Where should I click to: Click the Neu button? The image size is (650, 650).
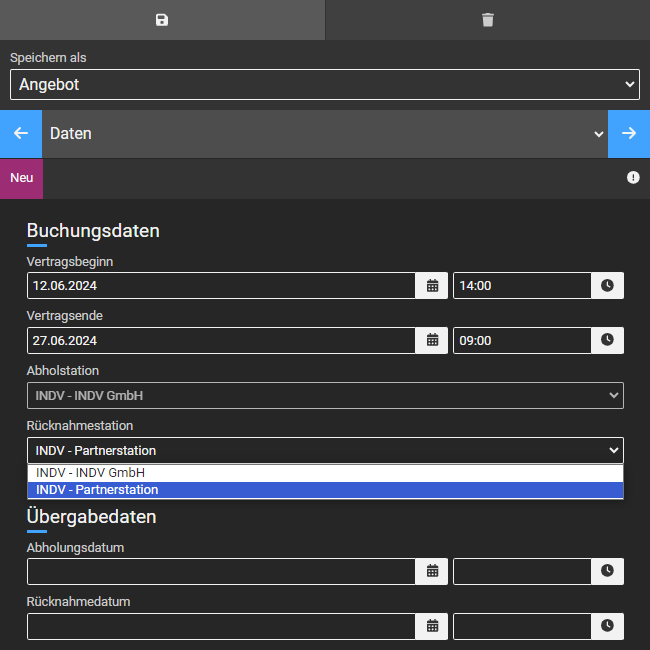pos(21,178)
